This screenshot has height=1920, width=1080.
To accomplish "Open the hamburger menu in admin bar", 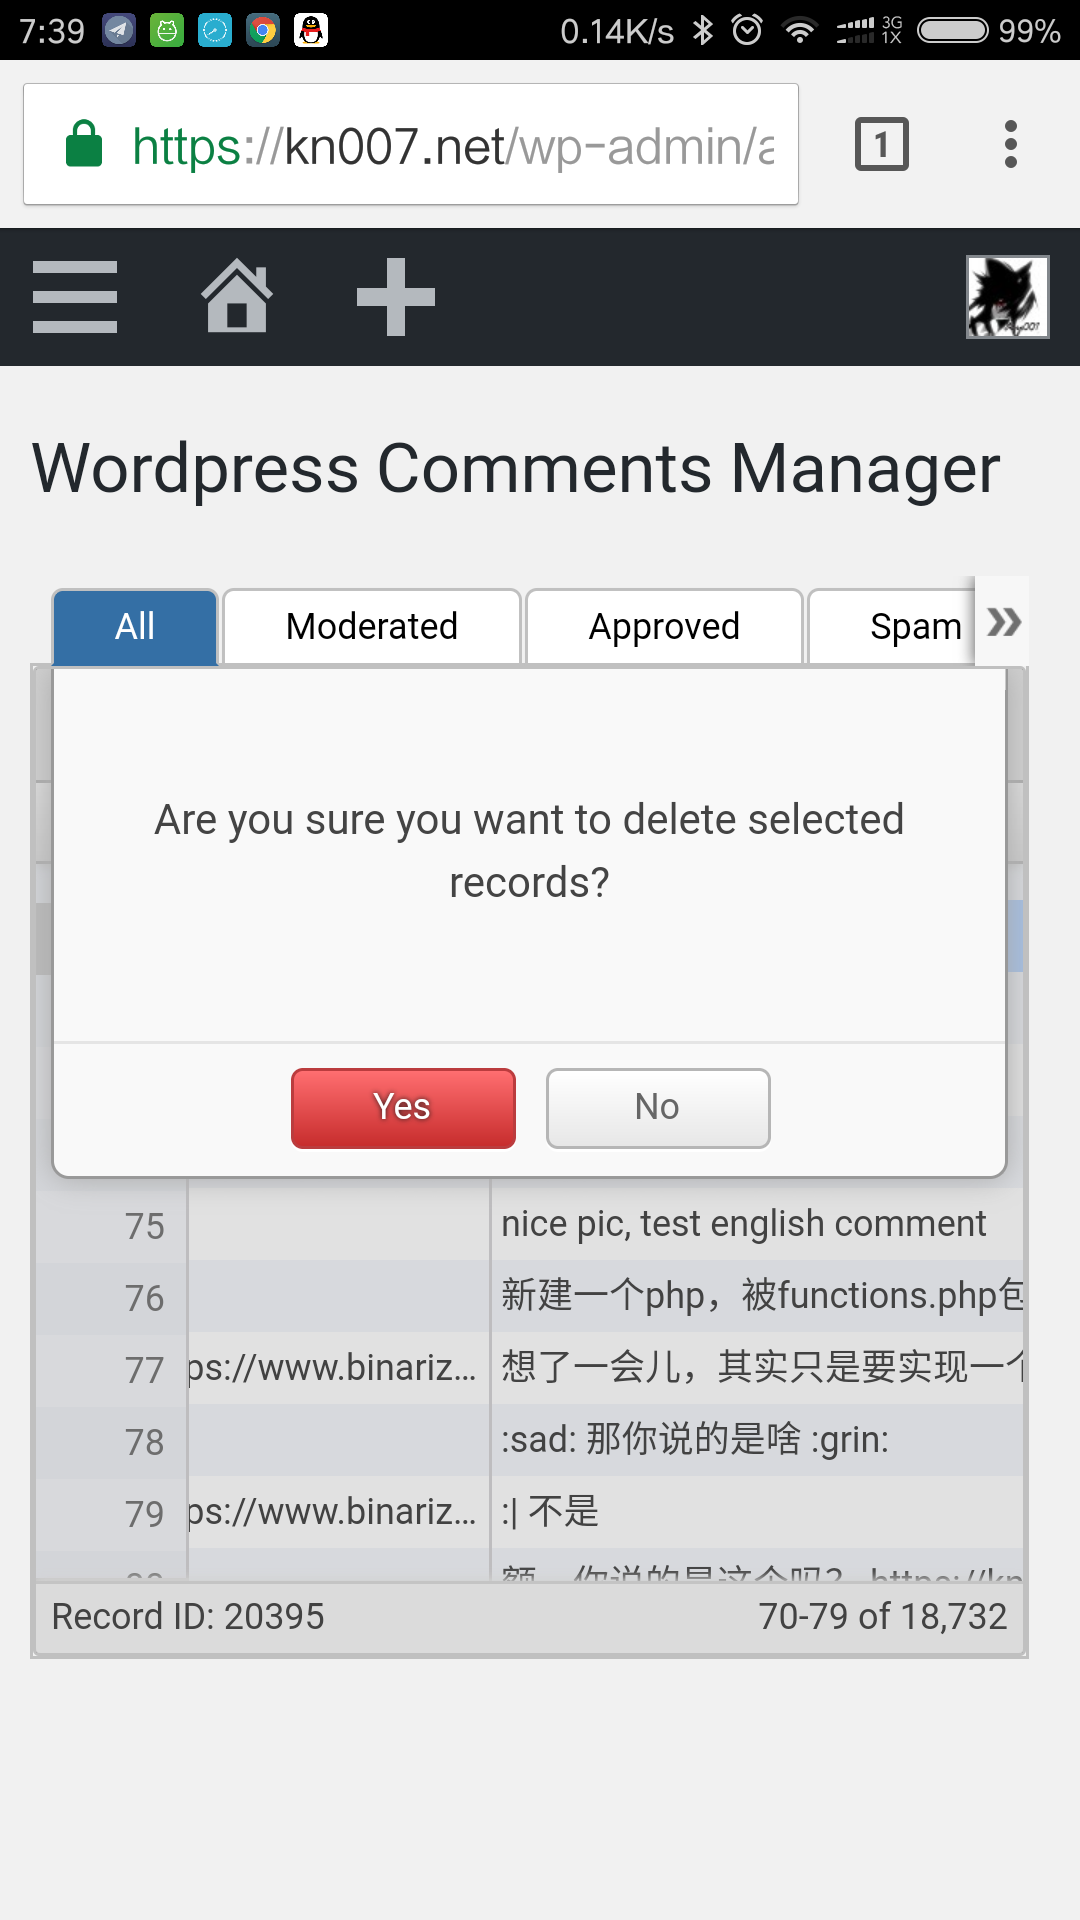I will [x=75, y=297].
